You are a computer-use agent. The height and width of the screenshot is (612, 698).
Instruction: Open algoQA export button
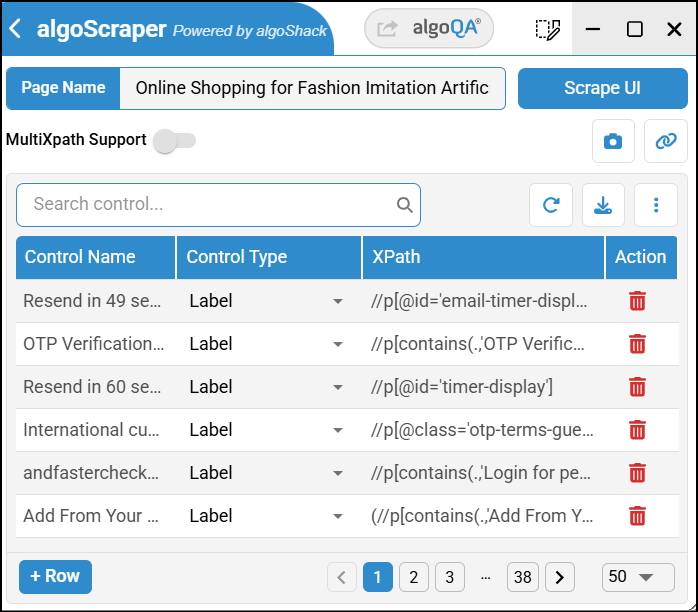click(429, 29)
